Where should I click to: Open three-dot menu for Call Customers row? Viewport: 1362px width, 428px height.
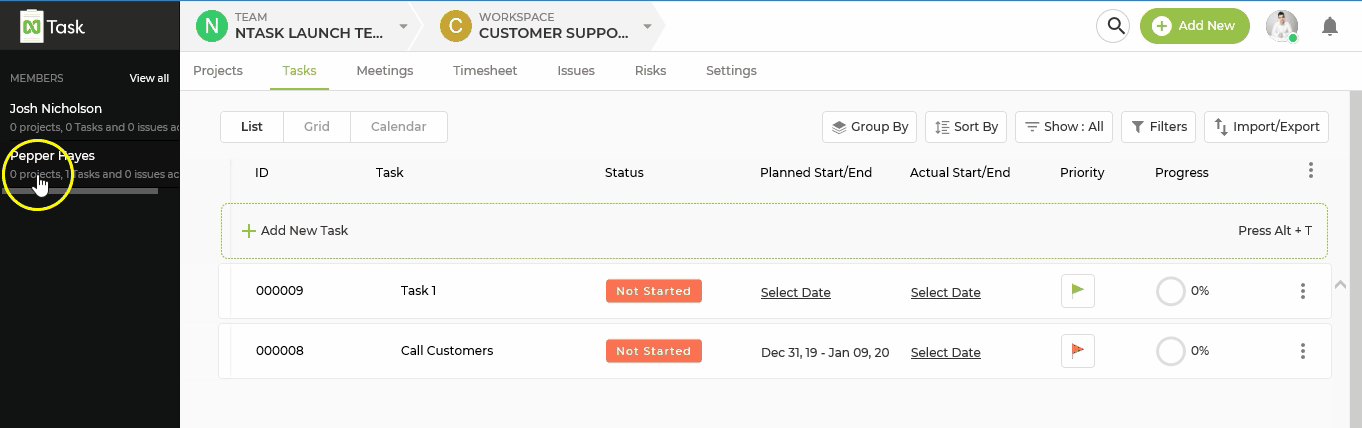tap(1302, 351)
